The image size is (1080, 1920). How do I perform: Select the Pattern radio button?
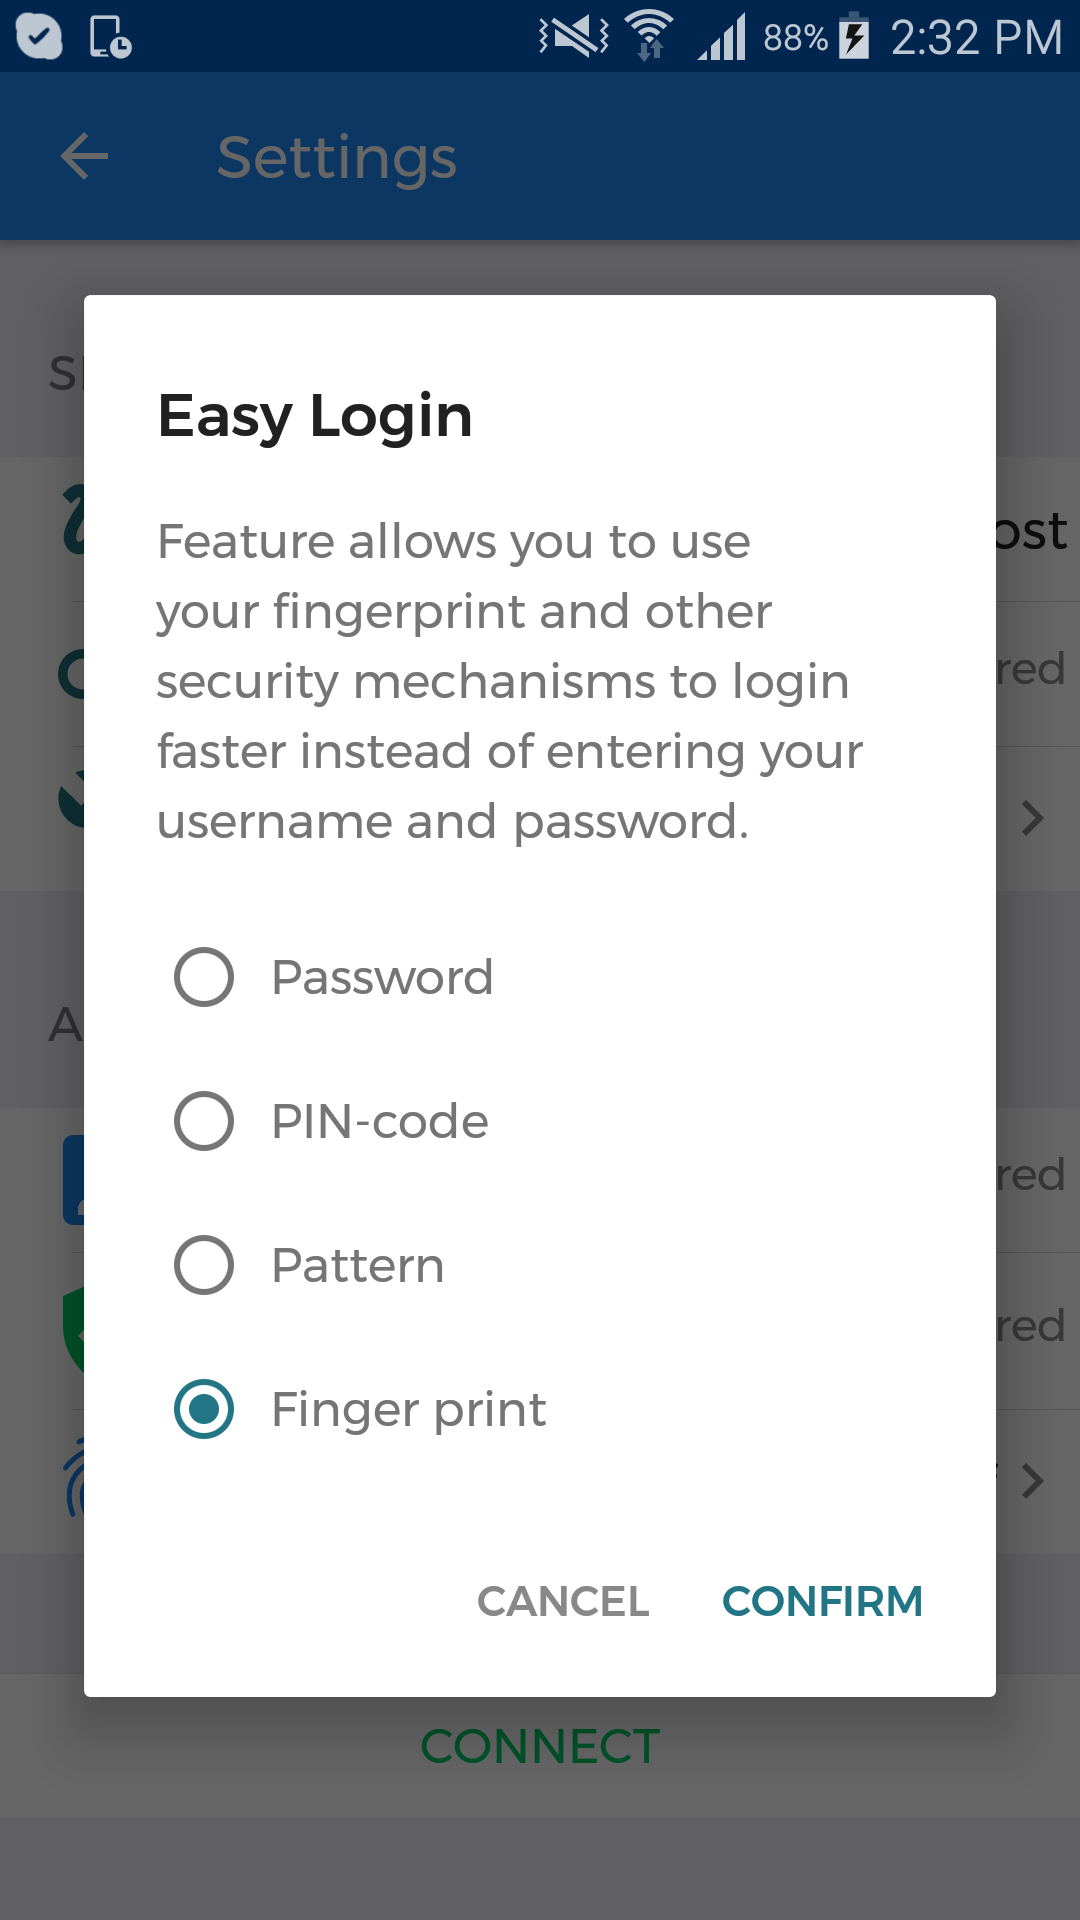(x=310, y=1265)
